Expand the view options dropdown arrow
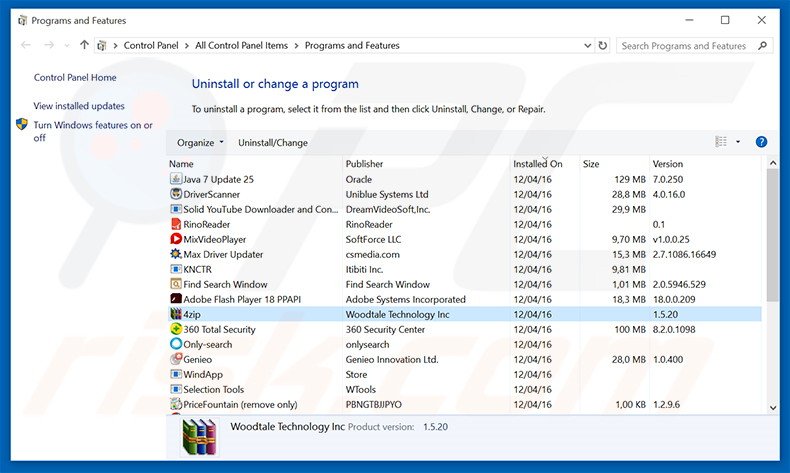The image size is (790, 473). tap(738, 142)
